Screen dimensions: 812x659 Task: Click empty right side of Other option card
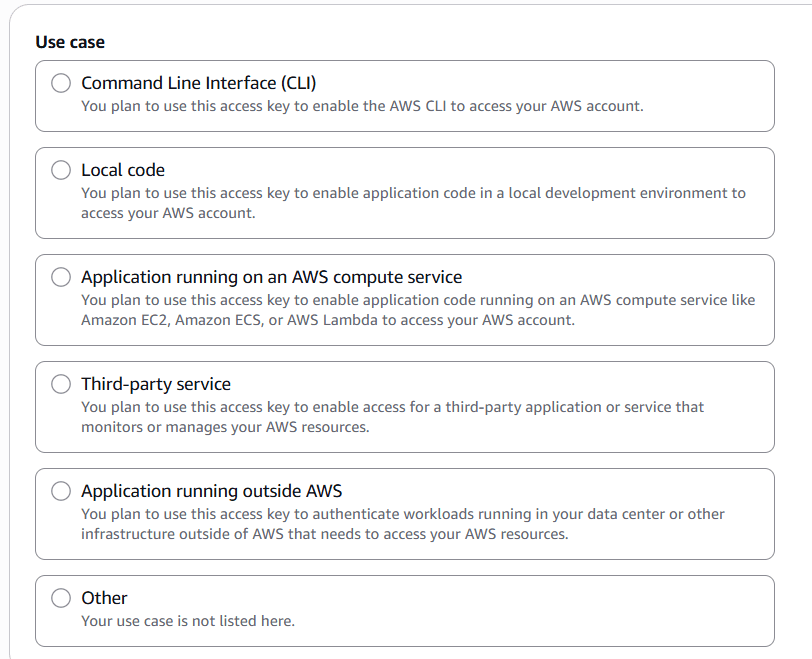pyautogui.click(x=600, y=610)
